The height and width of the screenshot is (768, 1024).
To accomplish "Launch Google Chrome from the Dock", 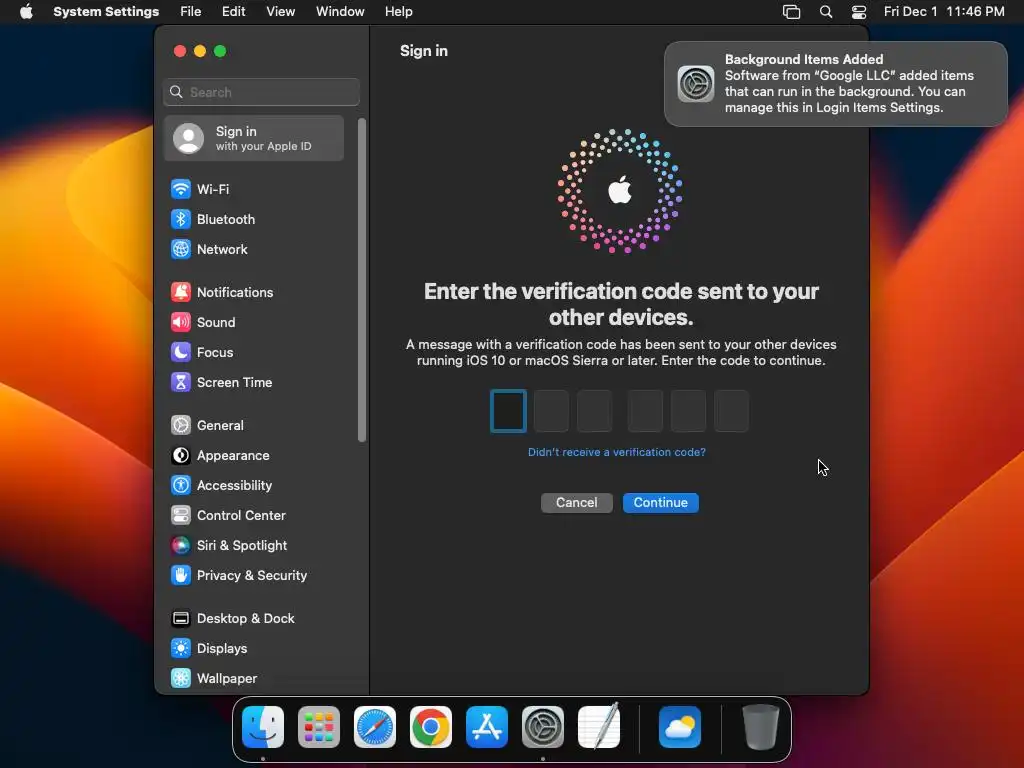I will point(431,727).
